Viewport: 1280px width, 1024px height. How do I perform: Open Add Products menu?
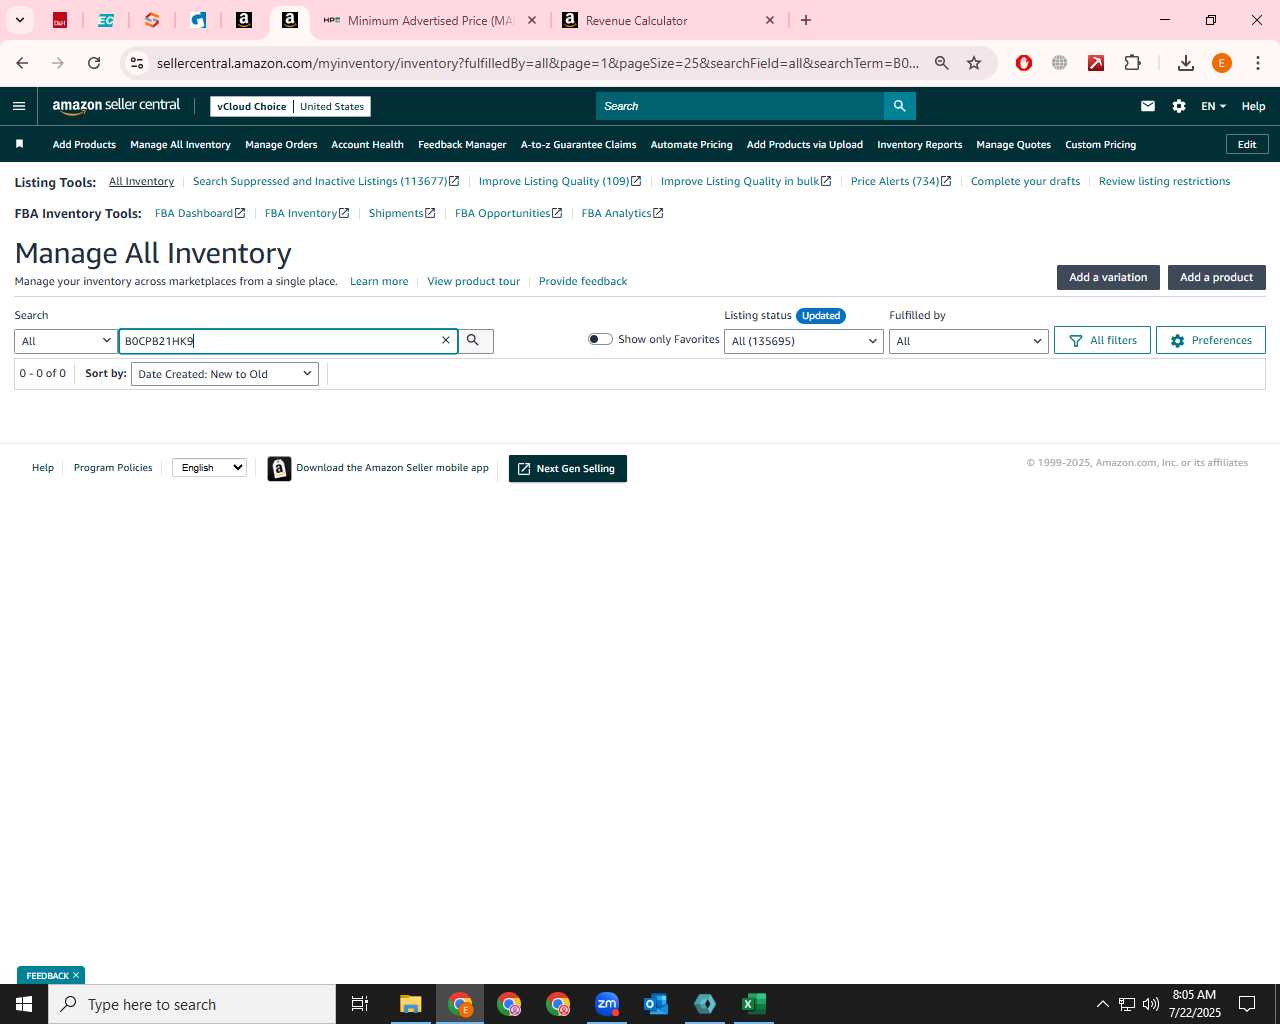[84, 144]
